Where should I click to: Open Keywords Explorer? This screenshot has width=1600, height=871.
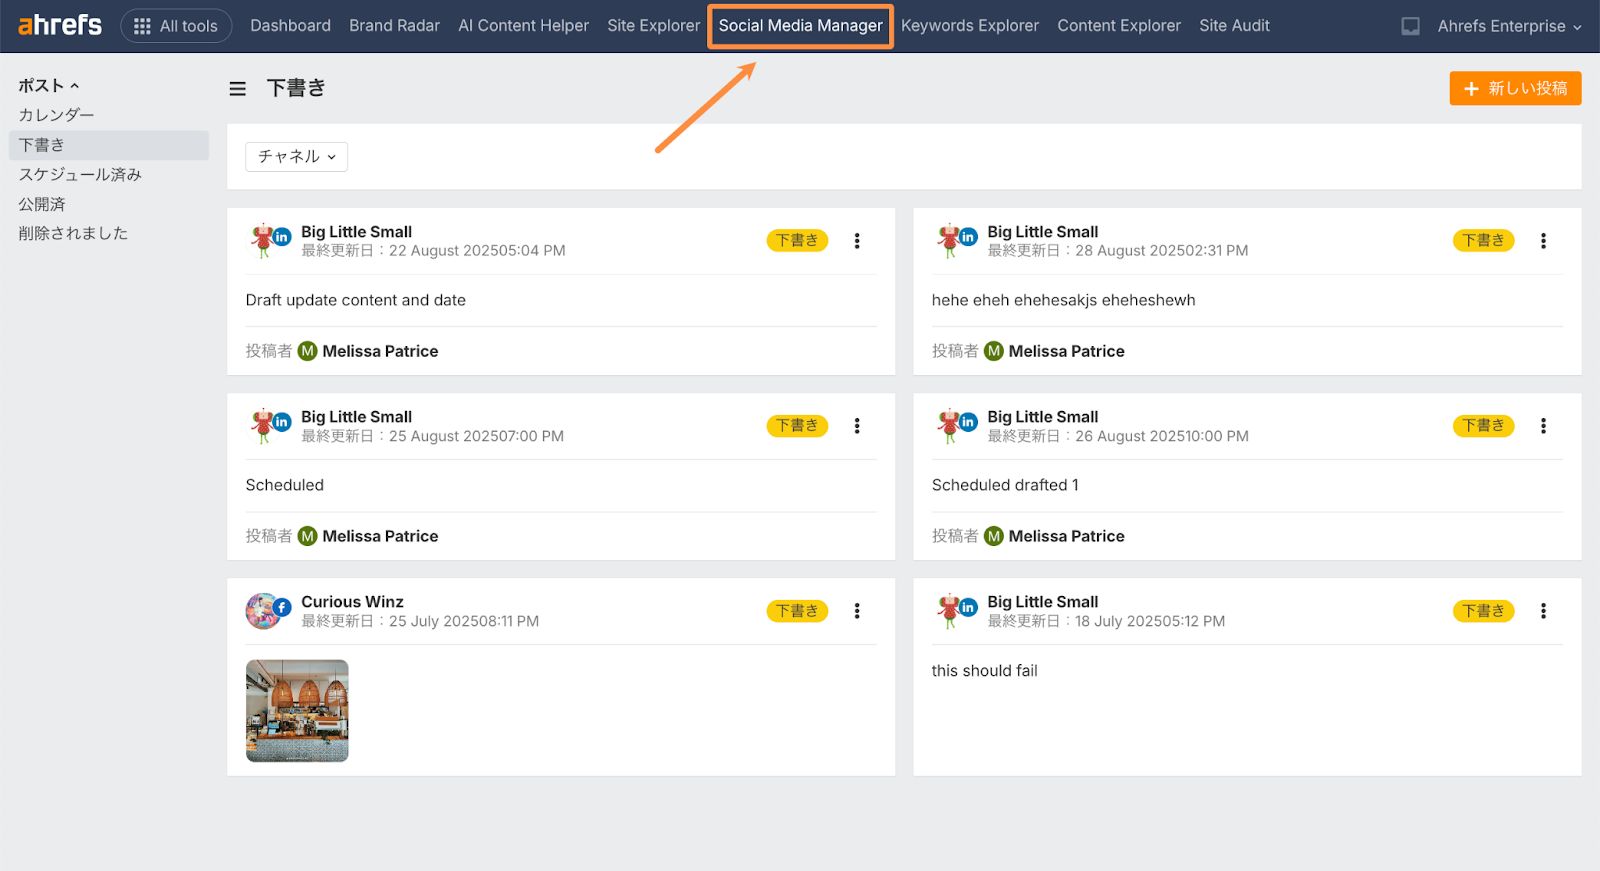pyautogui.click(x=969, y=26)
